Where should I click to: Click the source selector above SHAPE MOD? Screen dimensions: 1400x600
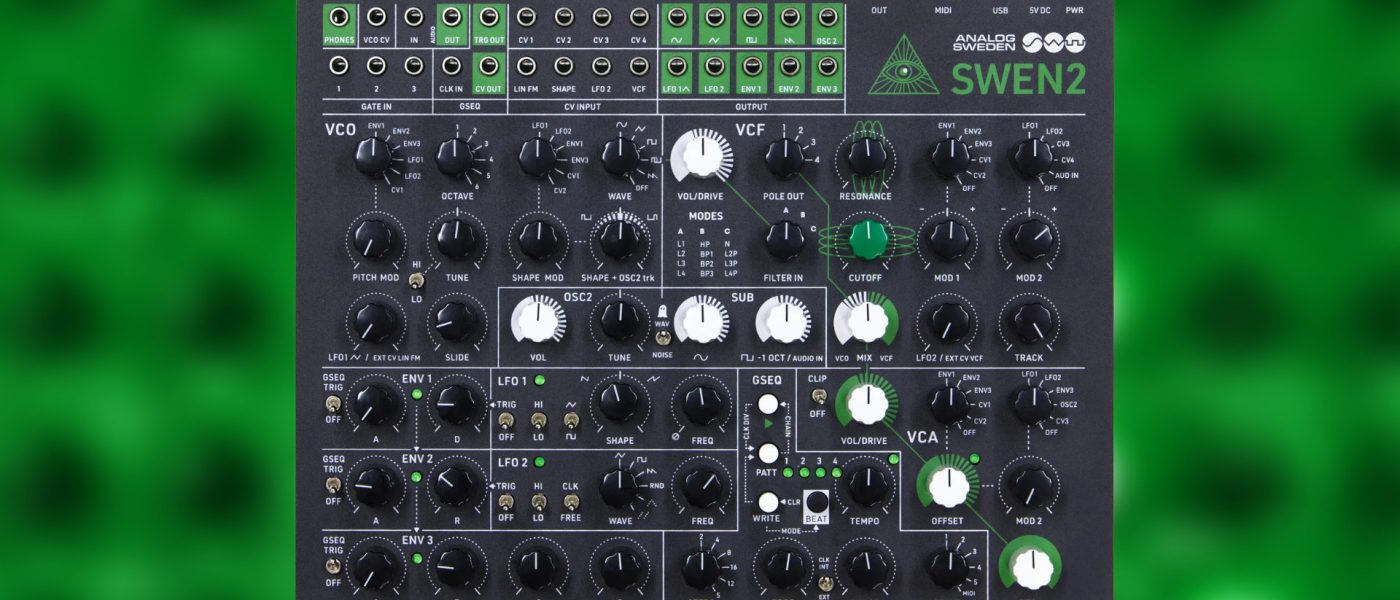pyautogui.click(x=538, y=157)
